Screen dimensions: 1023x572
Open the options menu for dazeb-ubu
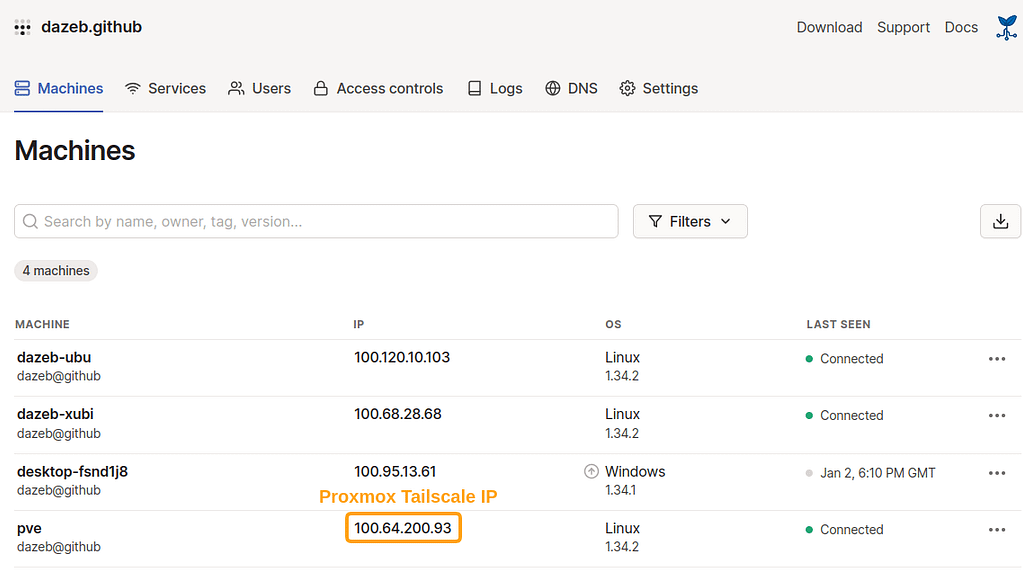click(997, 359)
